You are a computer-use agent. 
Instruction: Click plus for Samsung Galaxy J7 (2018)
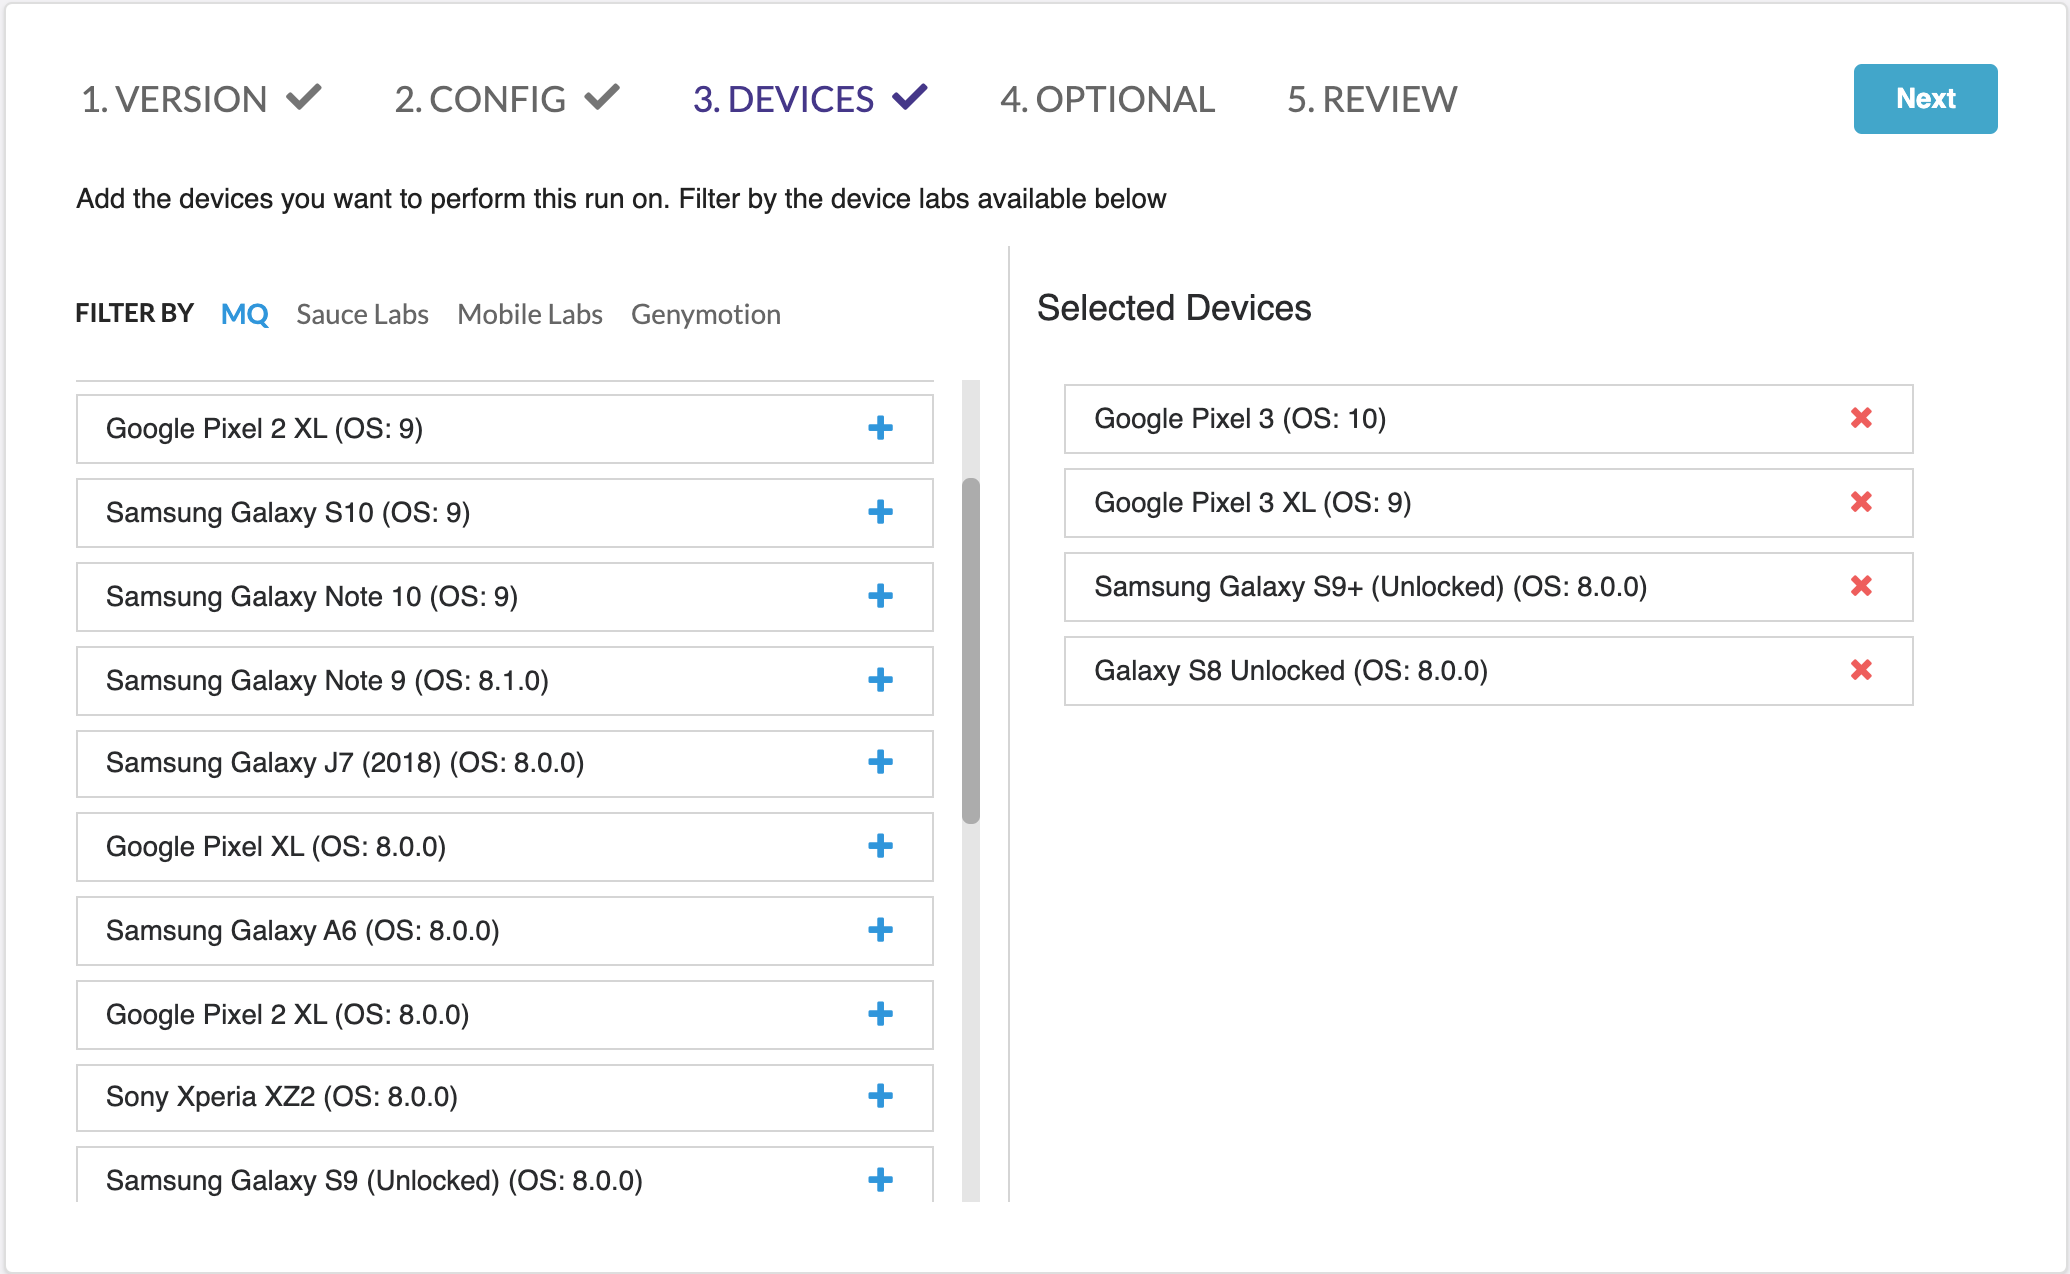[x=880, y=762]
